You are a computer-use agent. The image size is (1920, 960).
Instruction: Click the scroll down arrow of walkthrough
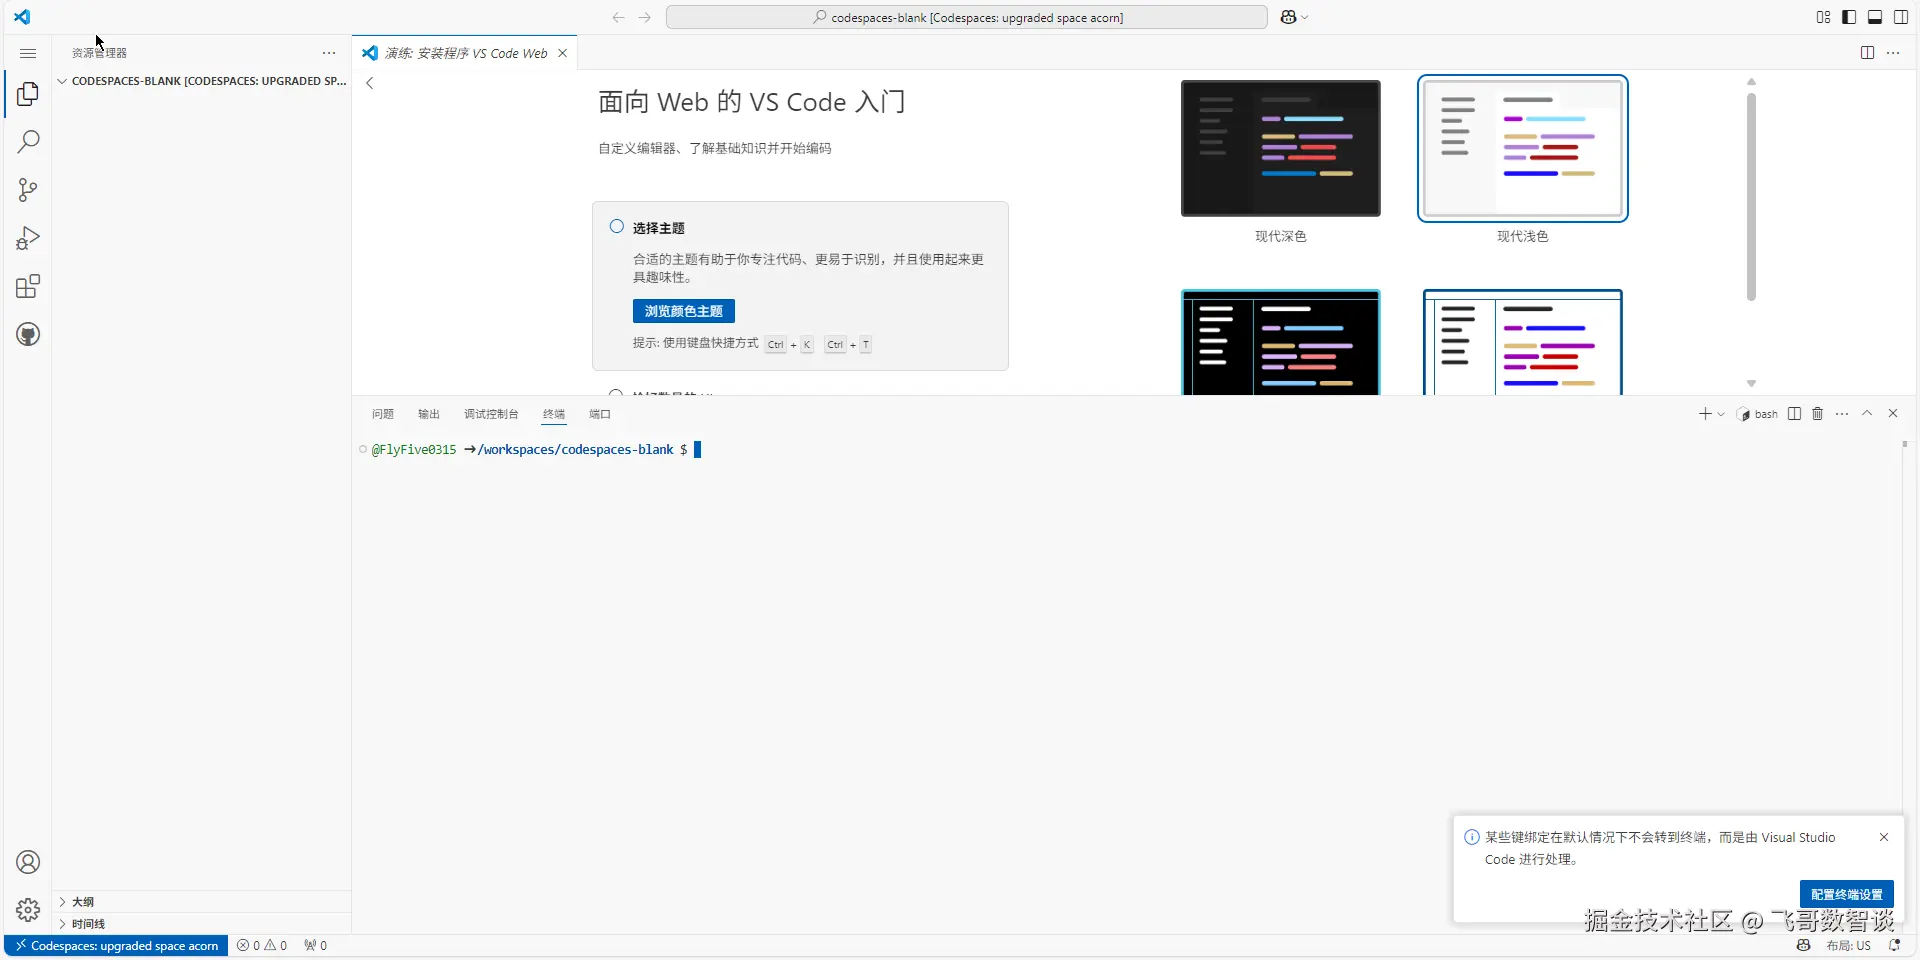1751,384
